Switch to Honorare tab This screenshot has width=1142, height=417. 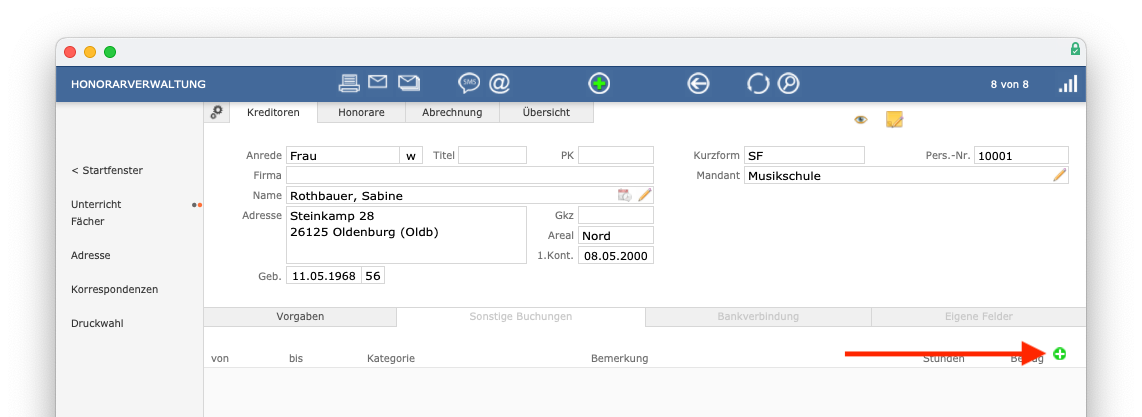click(x=361, y=112)
